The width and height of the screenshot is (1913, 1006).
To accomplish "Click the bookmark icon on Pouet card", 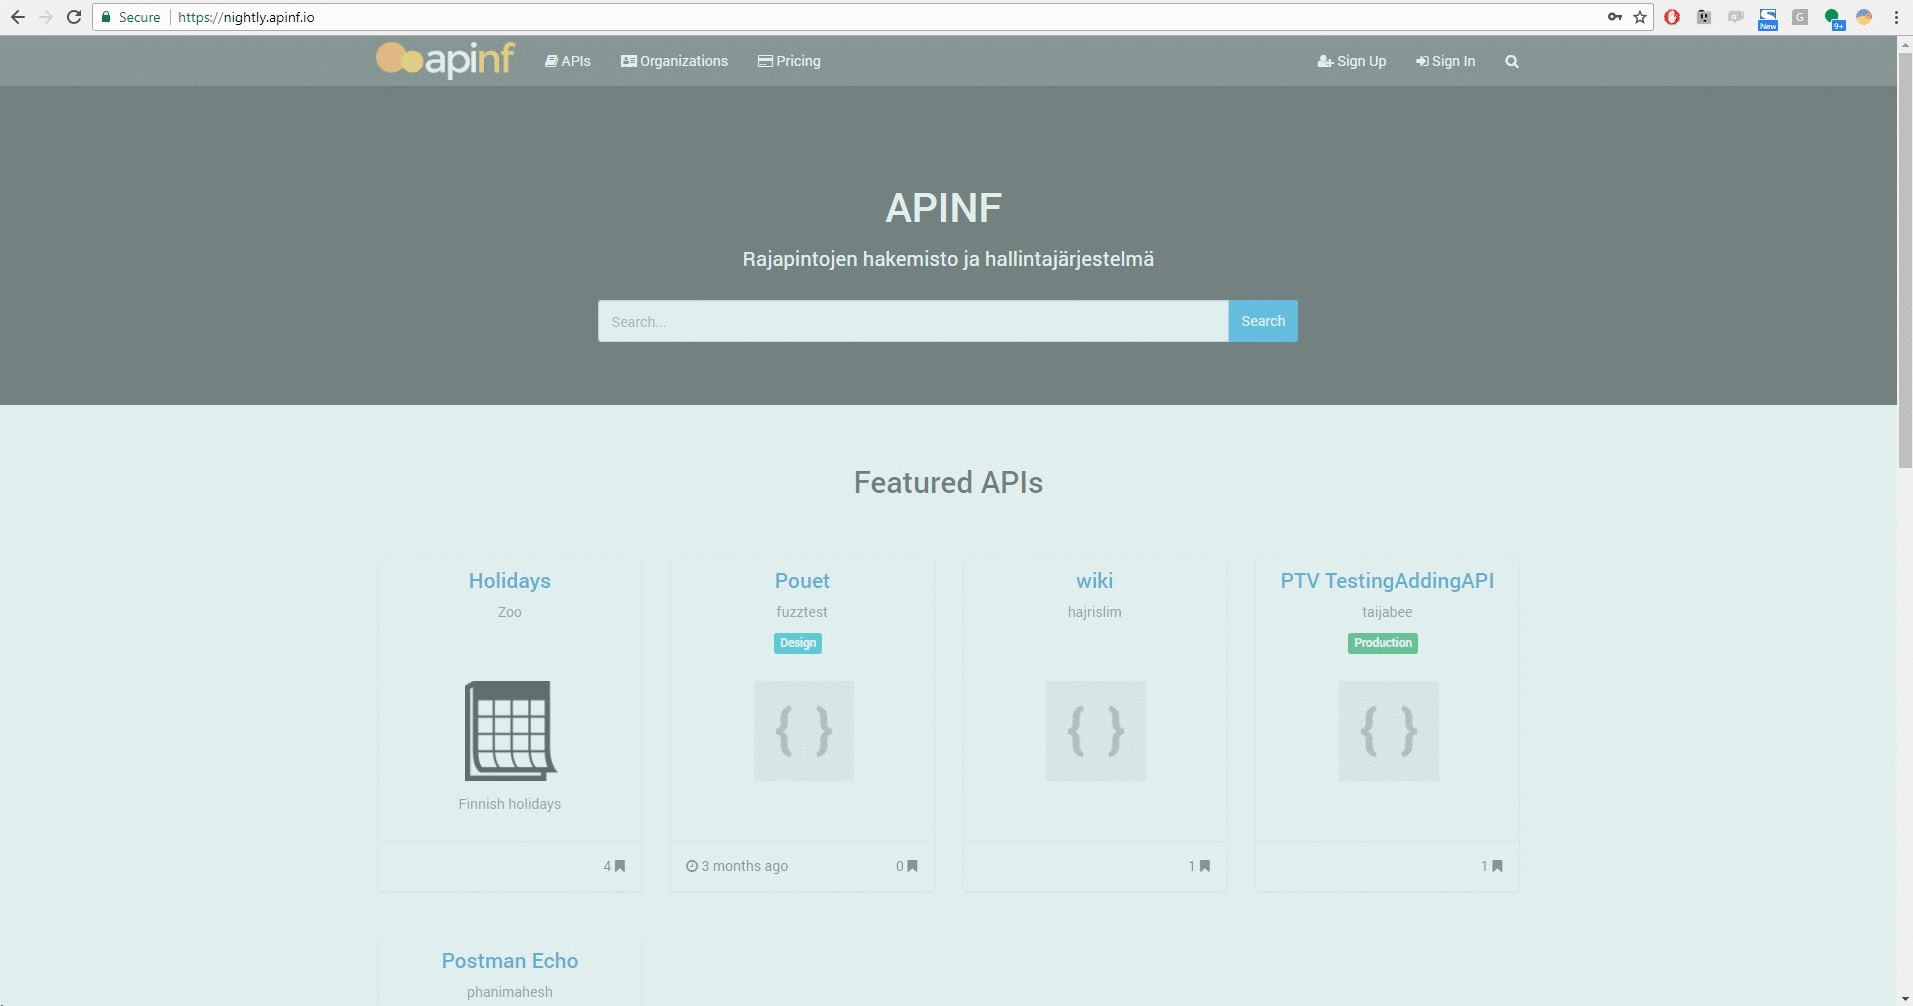I will point(912,866).
